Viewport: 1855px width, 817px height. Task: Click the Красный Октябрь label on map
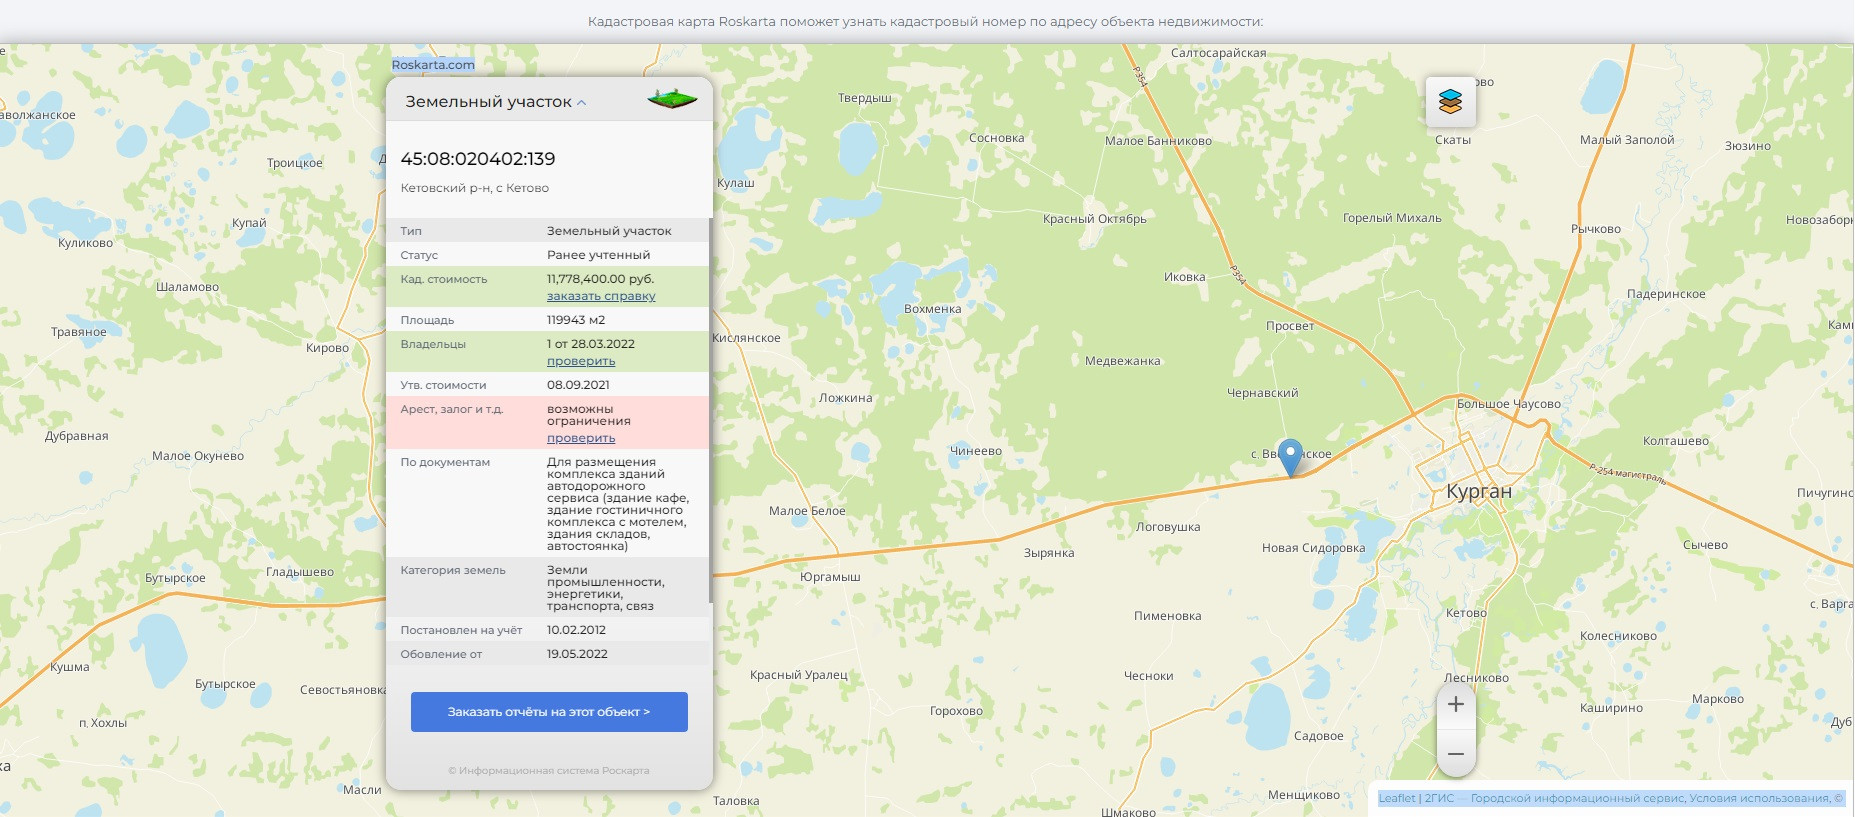click(1095, 219)
